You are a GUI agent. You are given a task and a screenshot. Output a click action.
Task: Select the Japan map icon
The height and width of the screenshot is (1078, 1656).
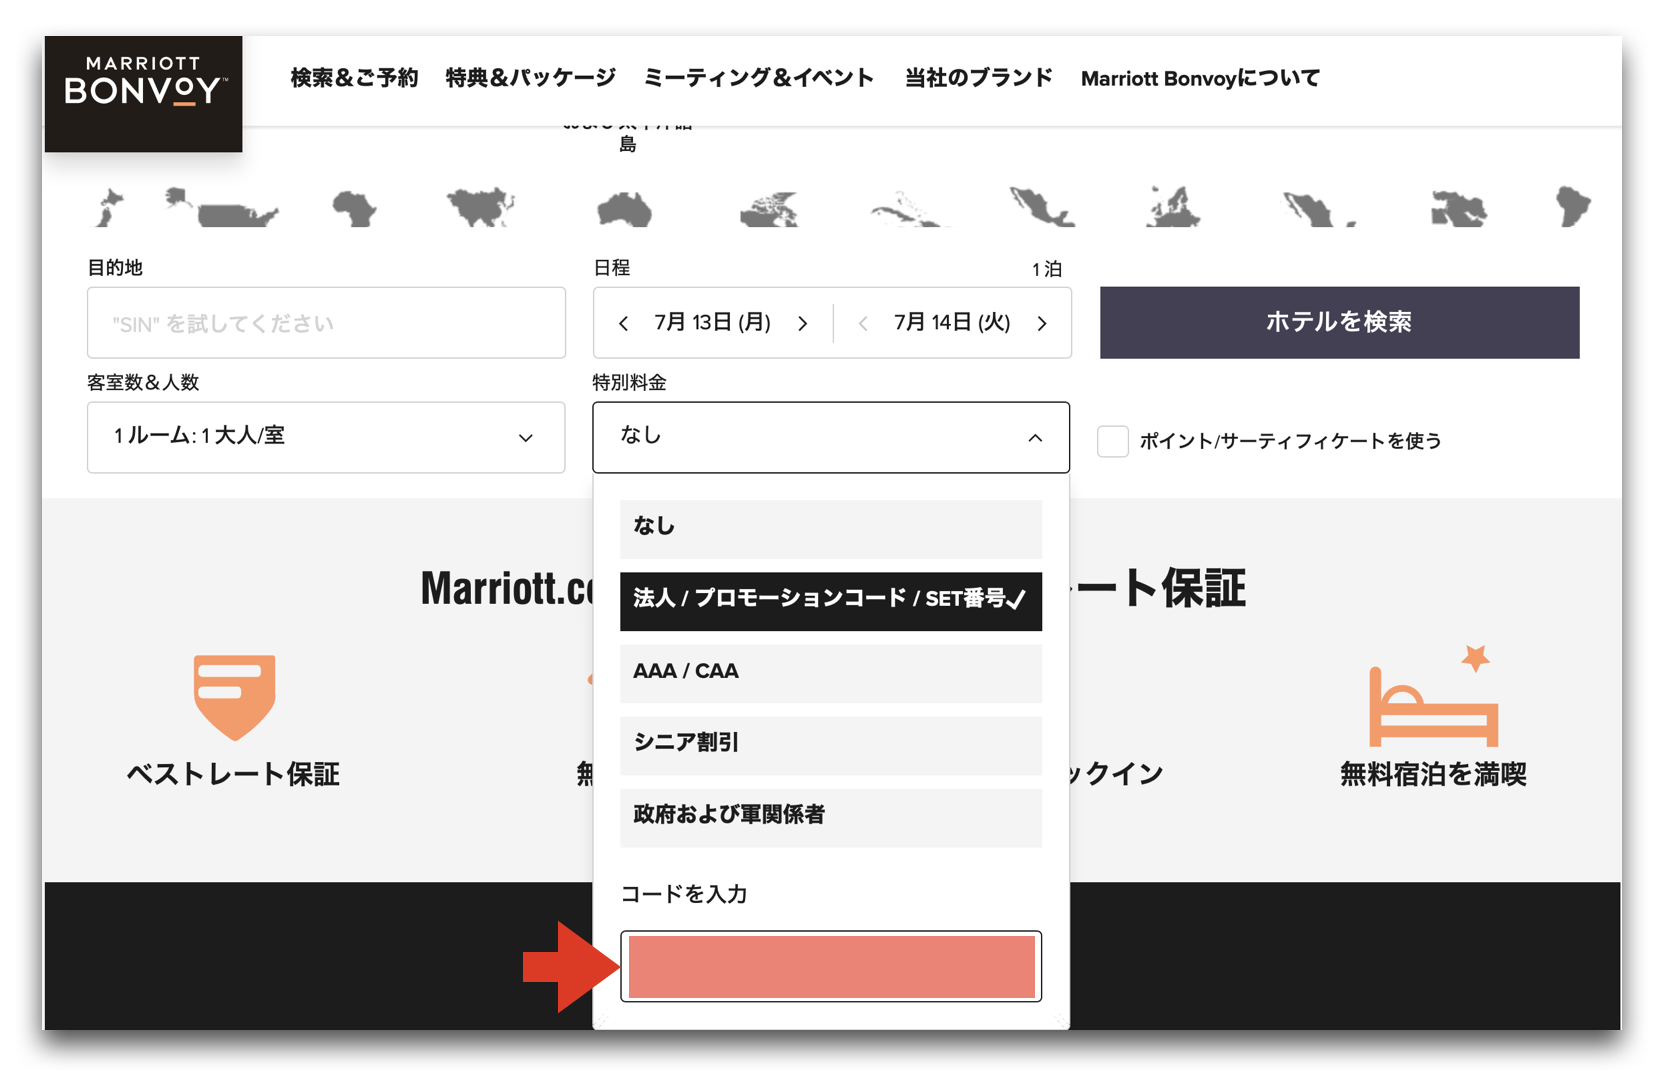point(109,207)
